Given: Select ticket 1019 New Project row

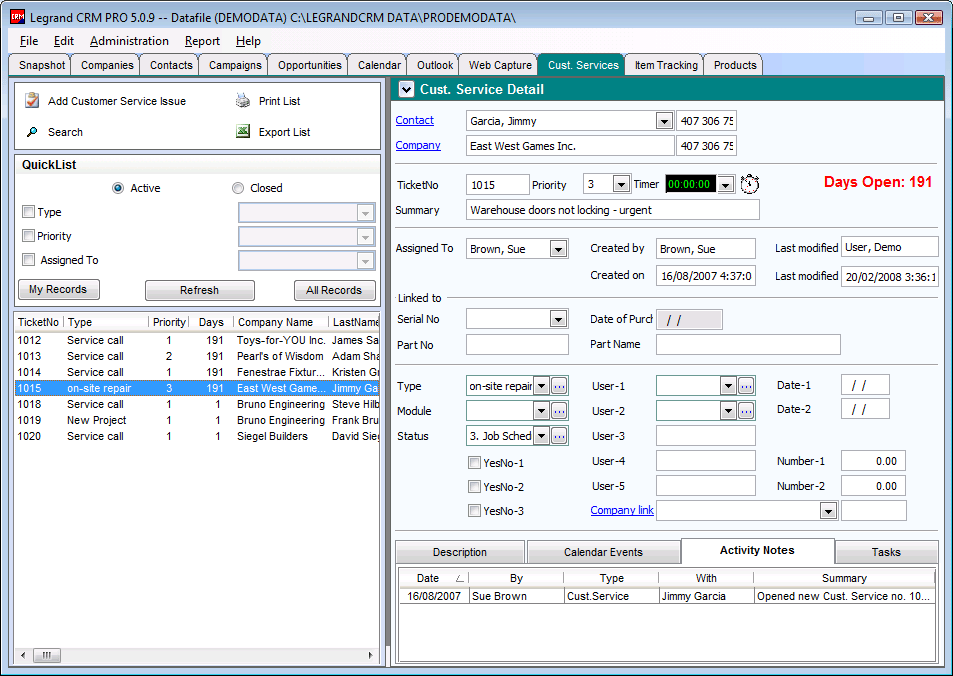Looking at the screenshot, I should [197, 420].
